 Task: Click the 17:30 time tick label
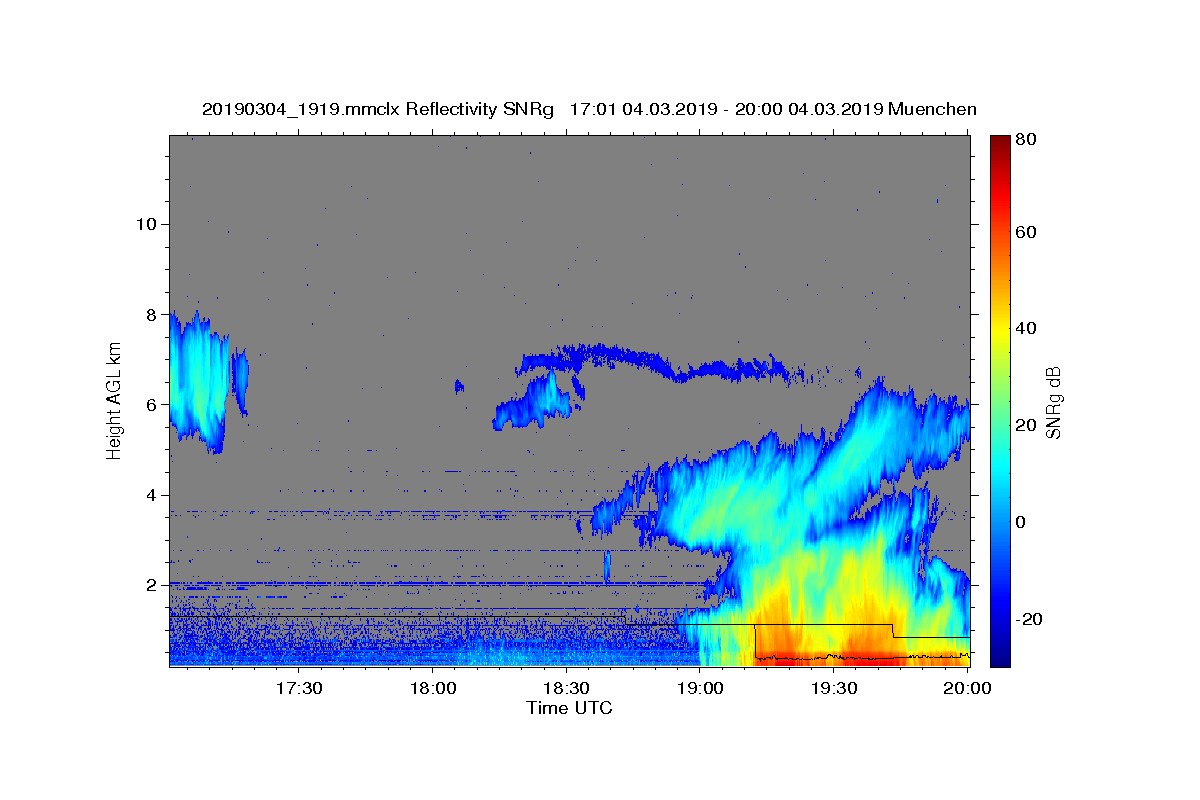pyautogui.click(x=299, y=688)
